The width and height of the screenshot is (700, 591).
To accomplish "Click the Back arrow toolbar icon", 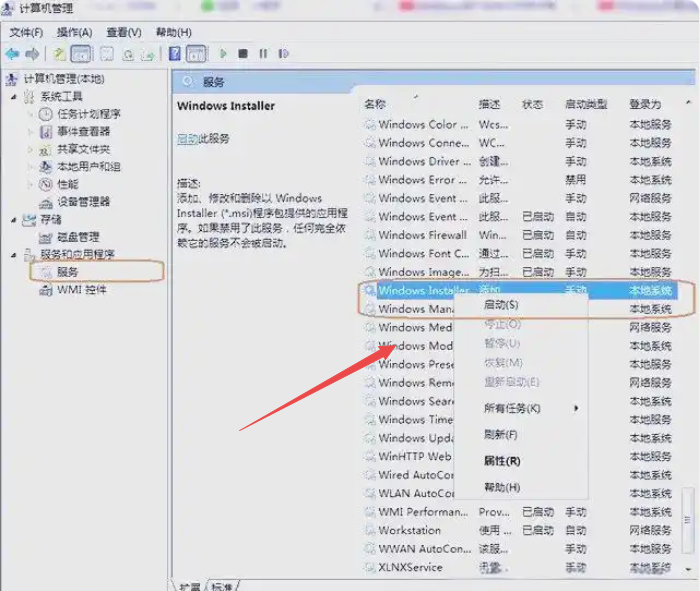I will point(12,54).
